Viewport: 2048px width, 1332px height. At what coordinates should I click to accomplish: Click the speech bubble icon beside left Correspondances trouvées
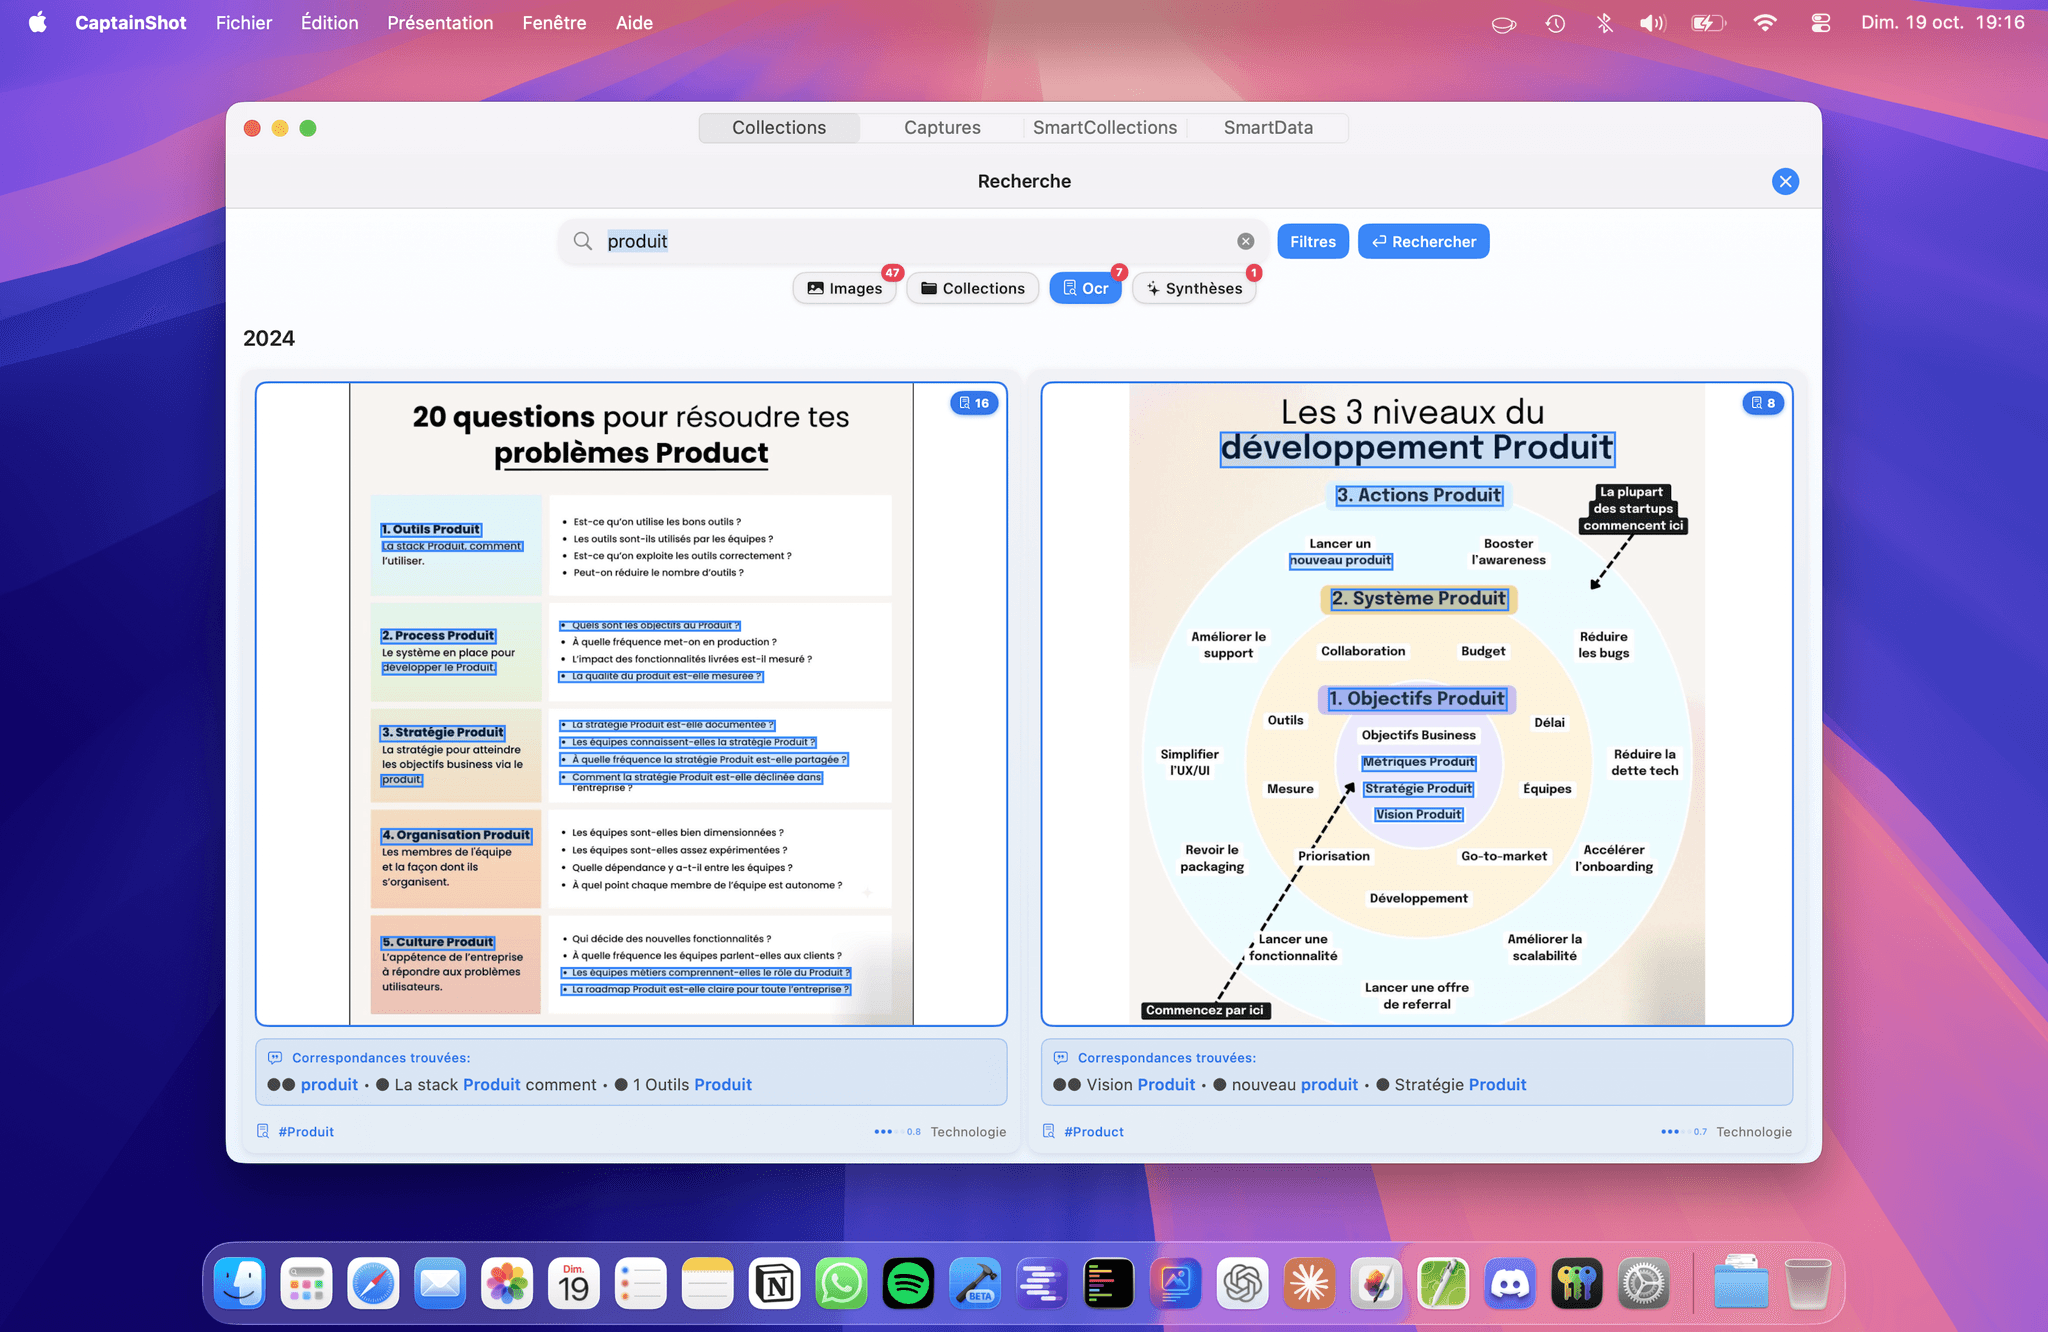pos(275,1058)
